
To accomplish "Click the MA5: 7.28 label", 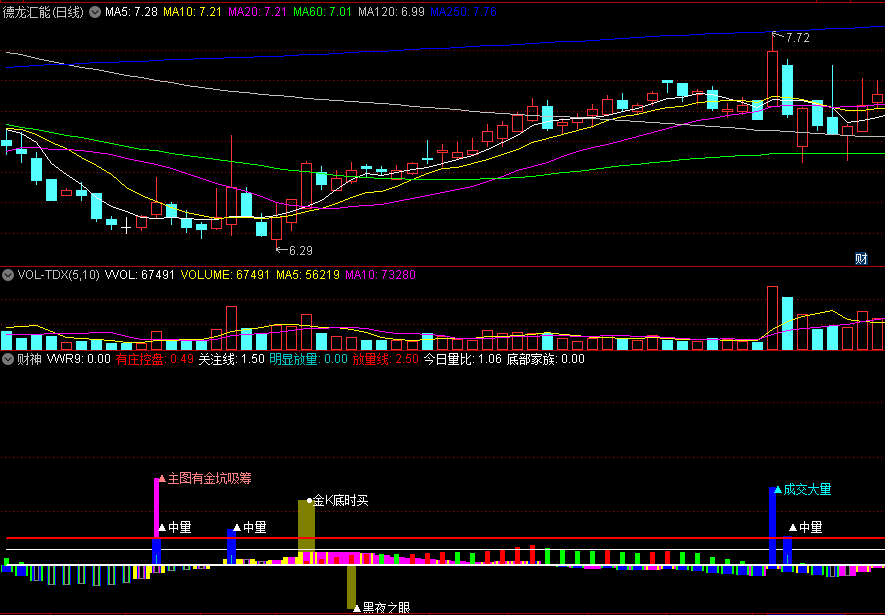I will [x=131, y=12].
